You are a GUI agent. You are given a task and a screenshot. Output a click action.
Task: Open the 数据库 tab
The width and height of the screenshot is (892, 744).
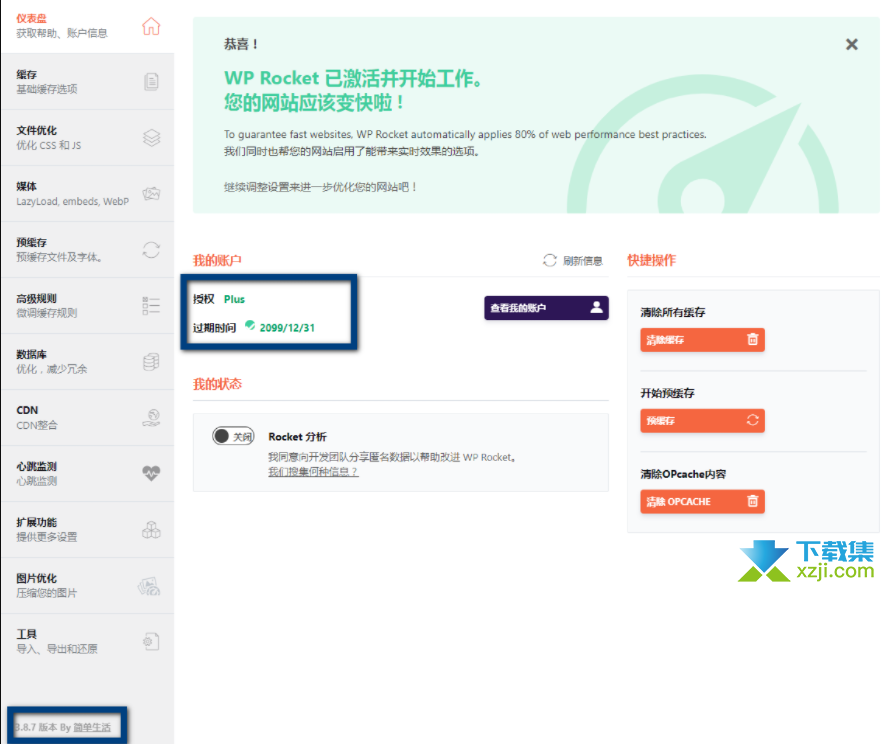pyautogui.click(x=88, y=362)
